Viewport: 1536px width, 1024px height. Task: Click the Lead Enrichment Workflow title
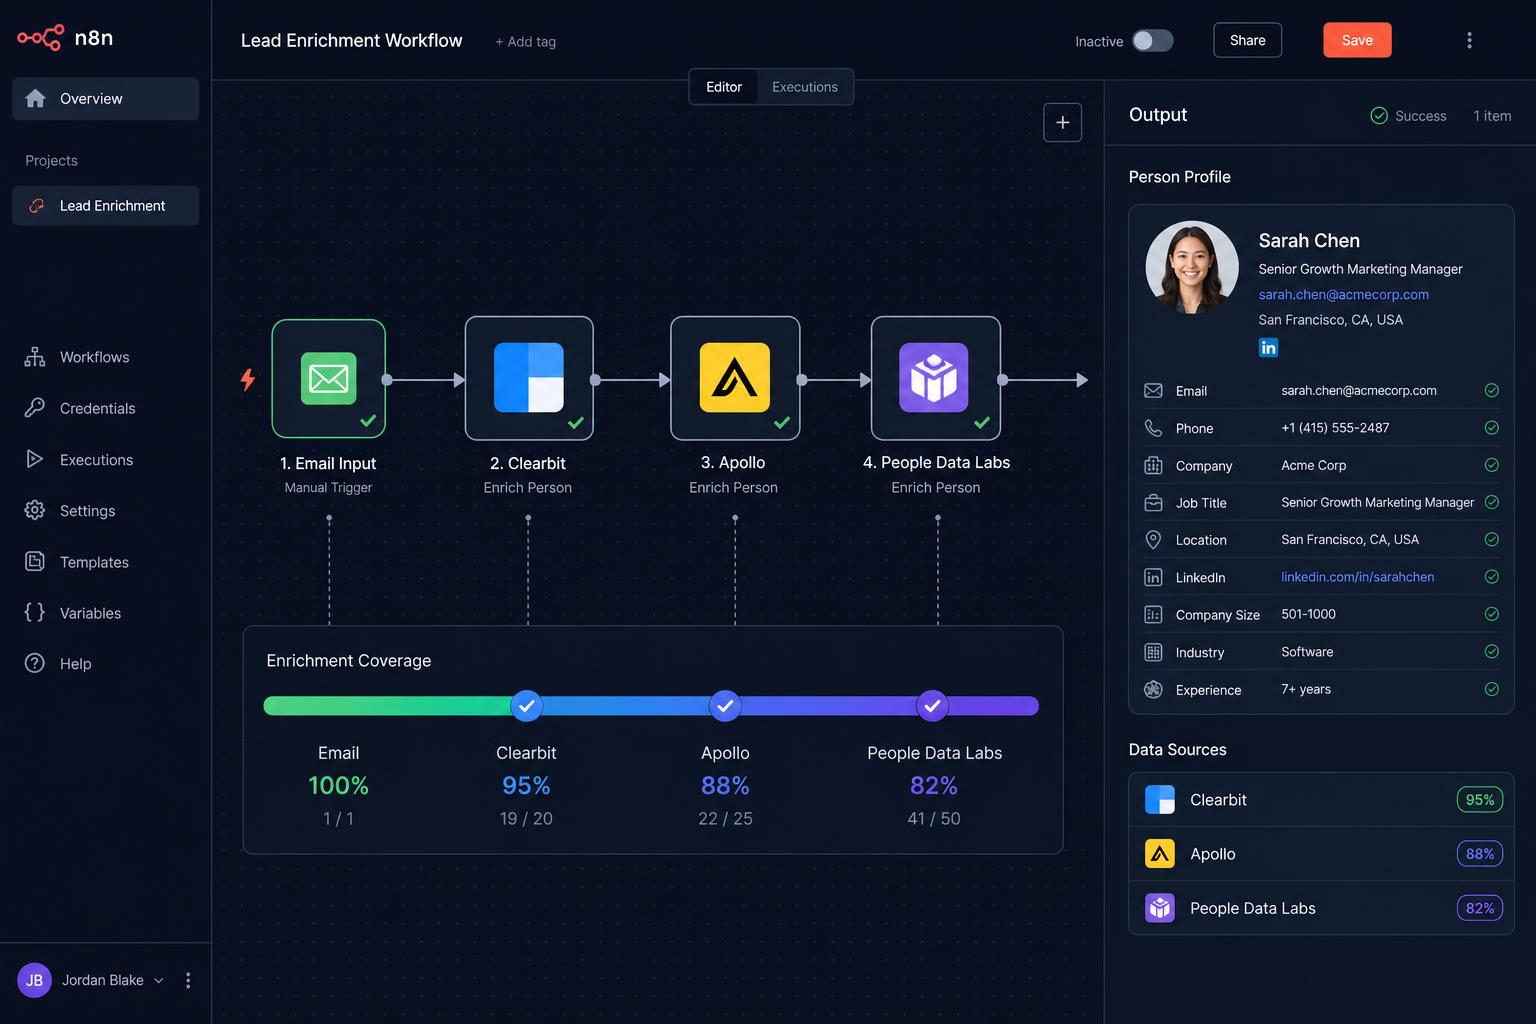(351, 41)
